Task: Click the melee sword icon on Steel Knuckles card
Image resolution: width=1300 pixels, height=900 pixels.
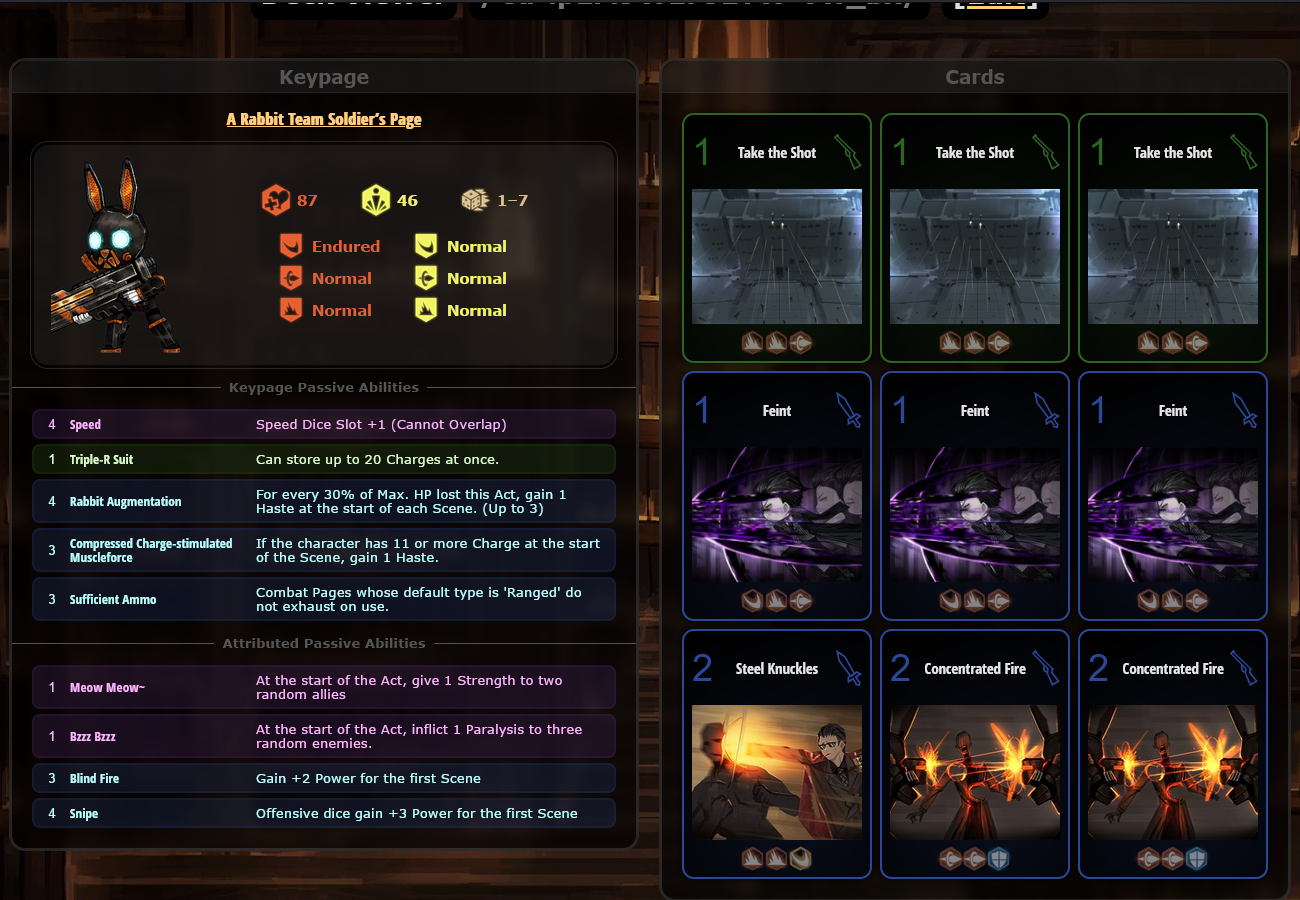Action: coord(849,668)
